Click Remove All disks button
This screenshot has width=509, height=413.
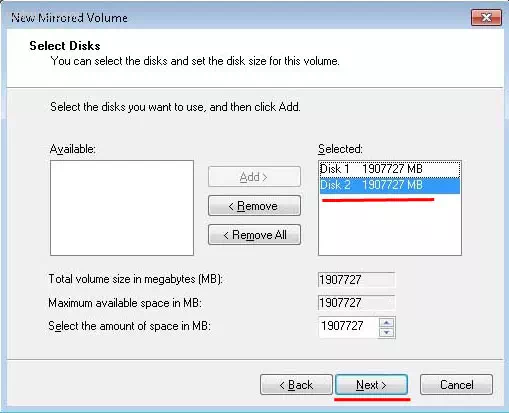pos(254,235)
